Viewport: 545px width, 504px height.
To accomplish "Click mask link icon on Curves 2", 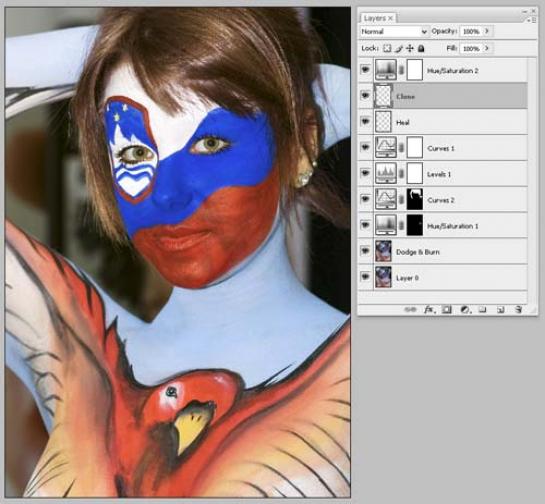I will point(401,200).
